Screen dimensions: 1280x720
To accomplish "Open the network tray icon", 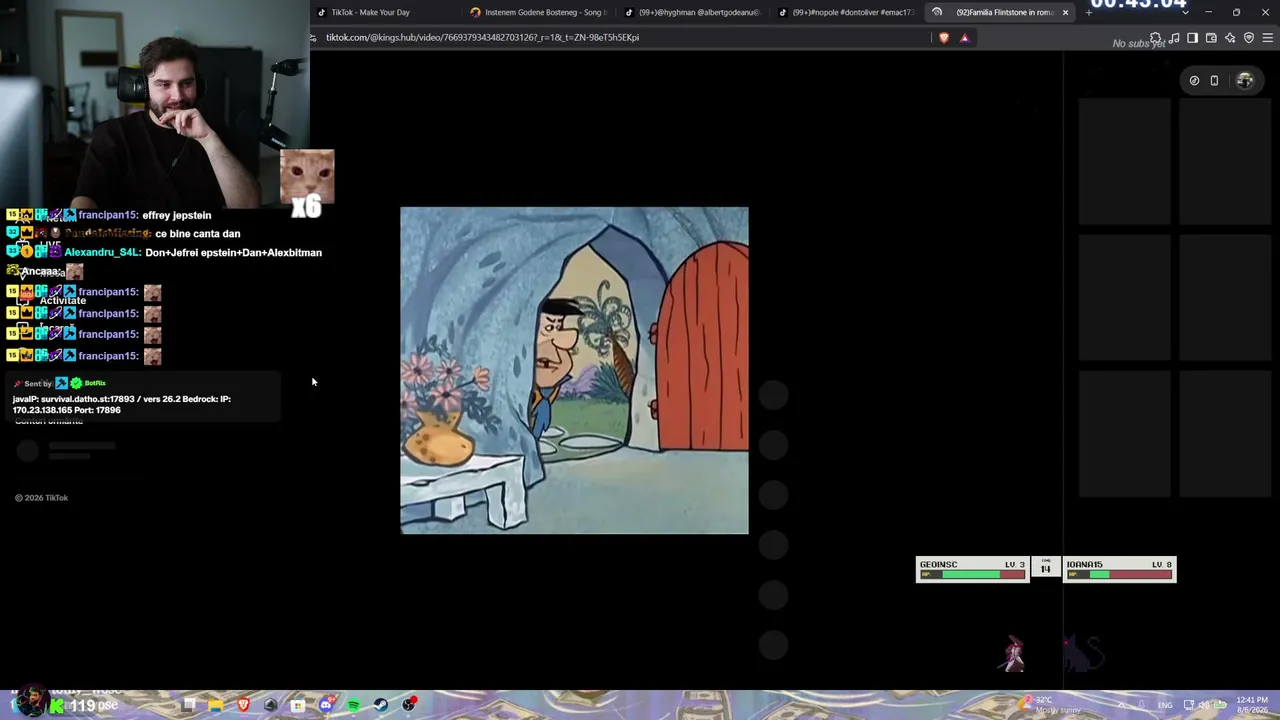I will (1189, 705).
